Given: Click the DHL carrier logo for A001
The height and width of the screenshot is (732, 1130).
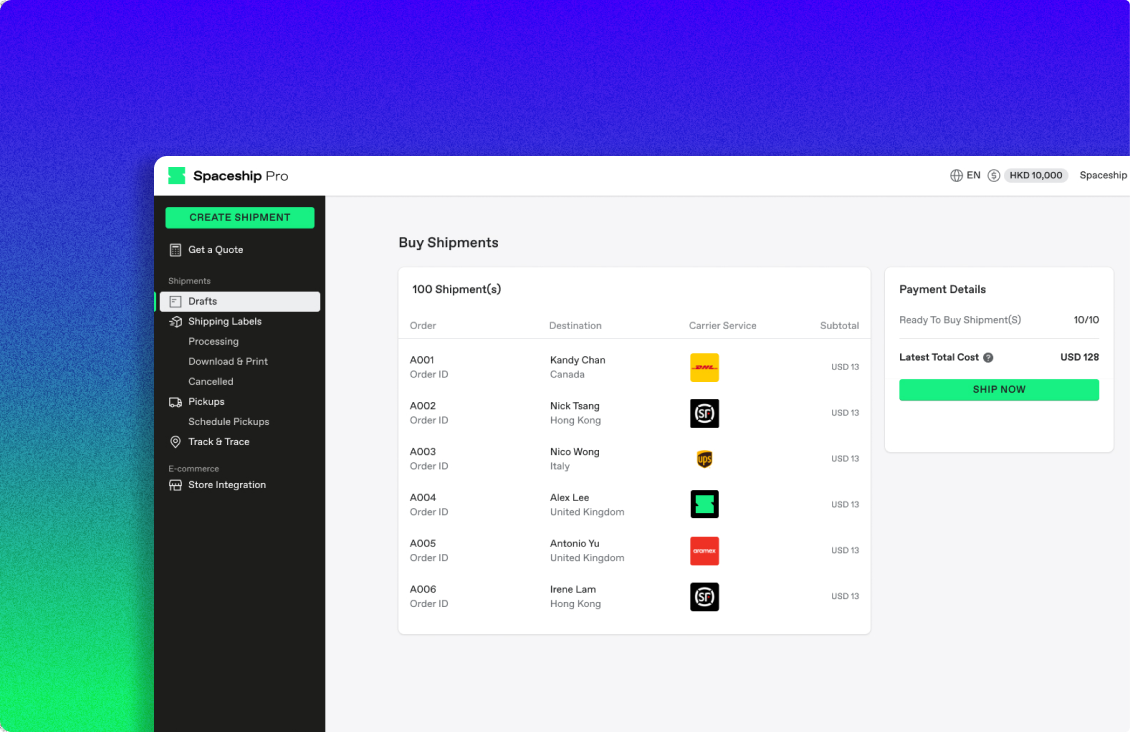Looking at the screenshot, I should point(704,367).
